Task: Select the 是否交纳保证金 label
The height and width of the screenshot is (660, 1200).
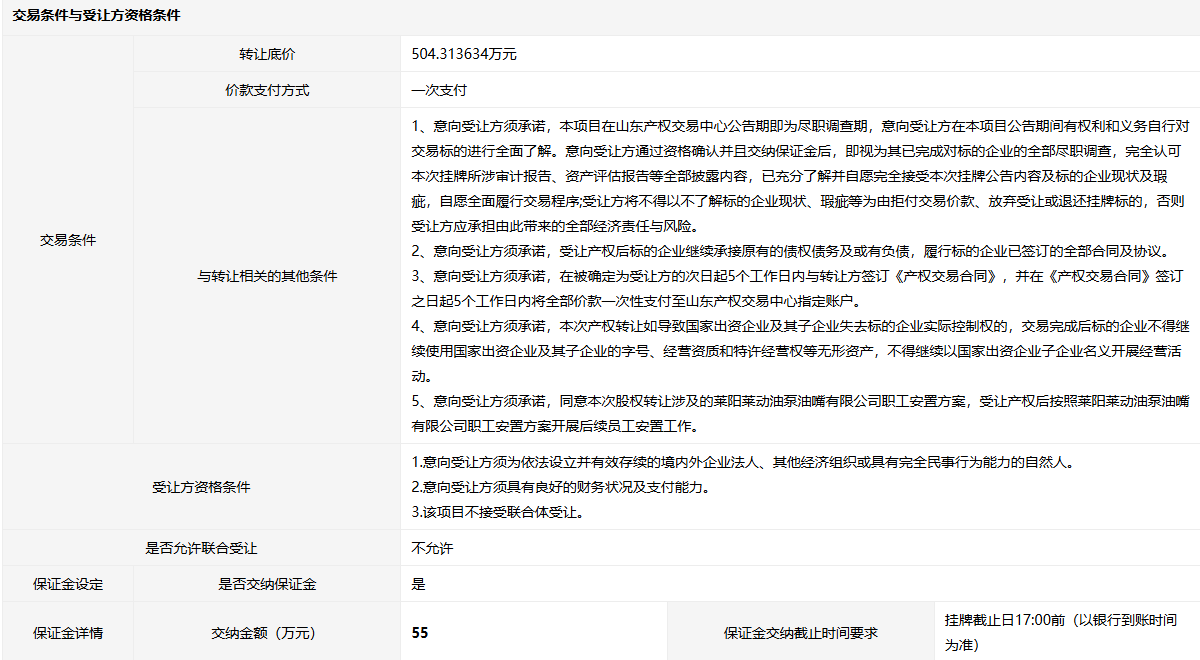Action: point(267,584)
